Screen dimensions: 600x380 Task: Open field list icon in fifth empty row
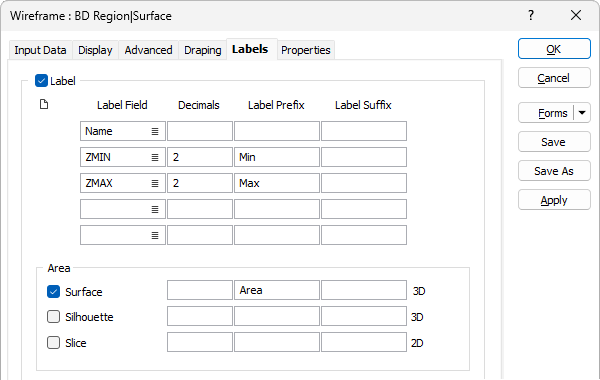click(155, 235)
